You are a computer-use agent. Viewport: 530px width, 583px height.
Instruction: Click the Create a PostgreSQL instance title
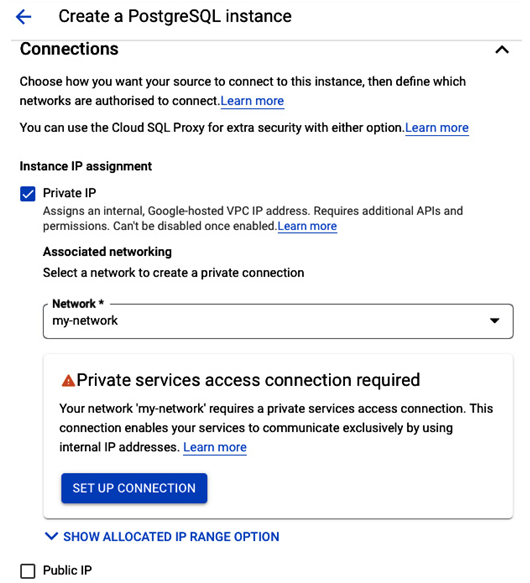click(175, 17)
